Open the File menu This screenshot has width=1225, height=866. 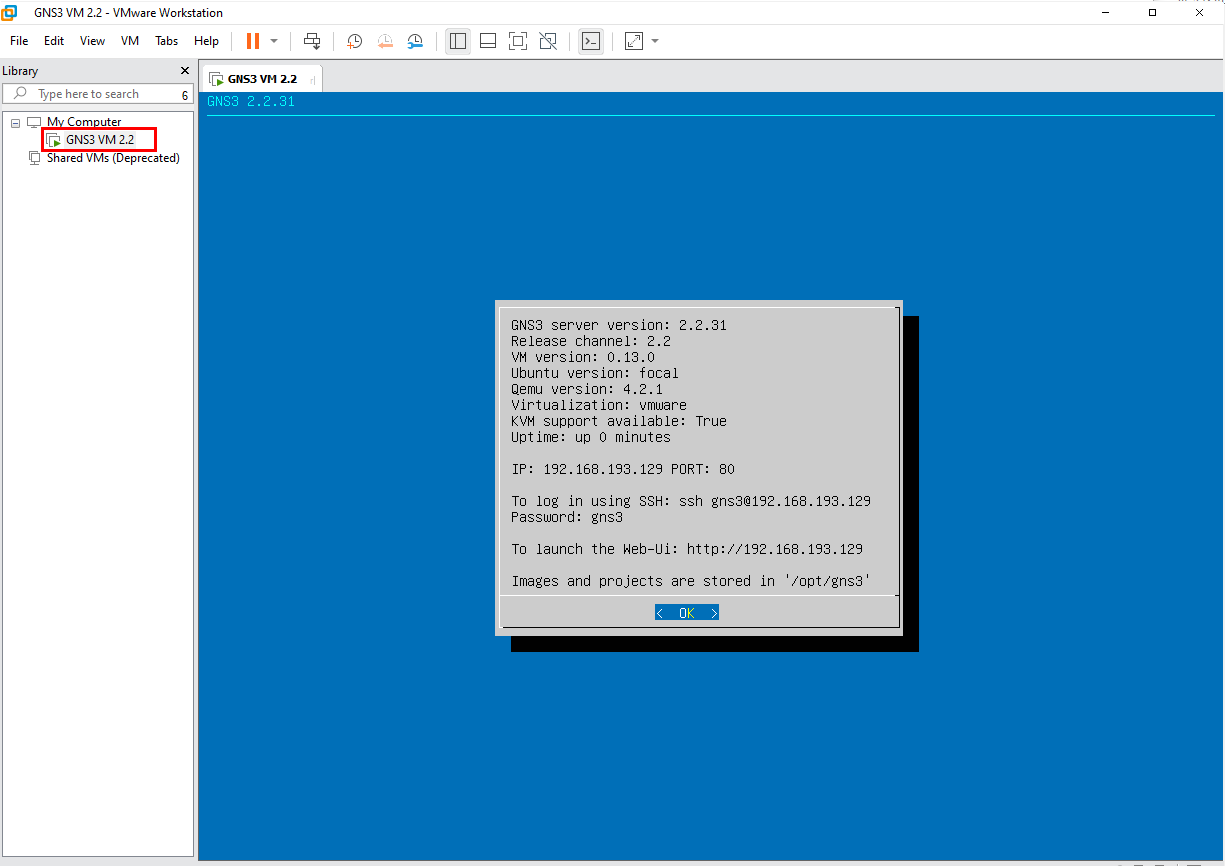(19, 41)
